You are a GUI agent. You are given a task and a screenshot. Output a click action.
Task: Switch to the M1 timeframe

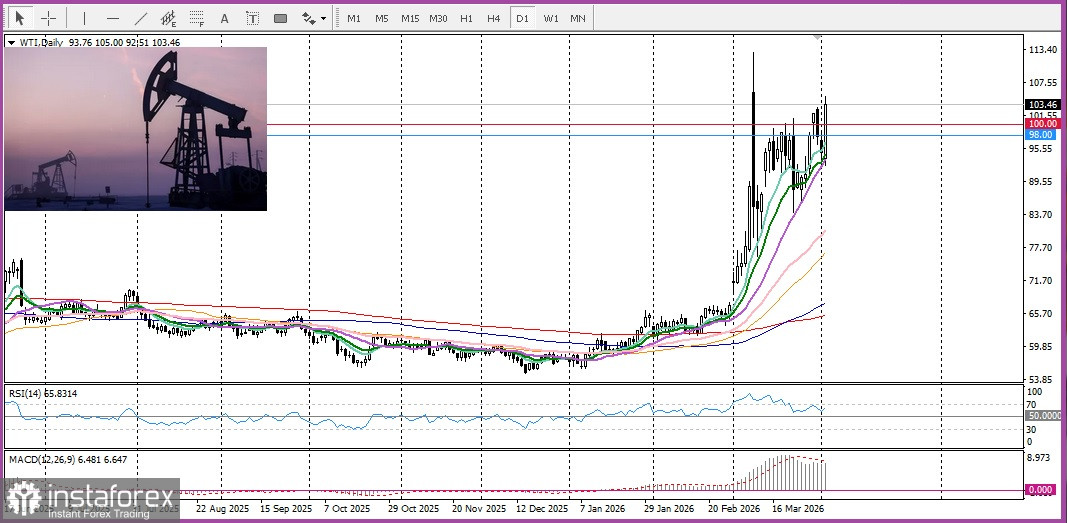[x=354, y=18]
